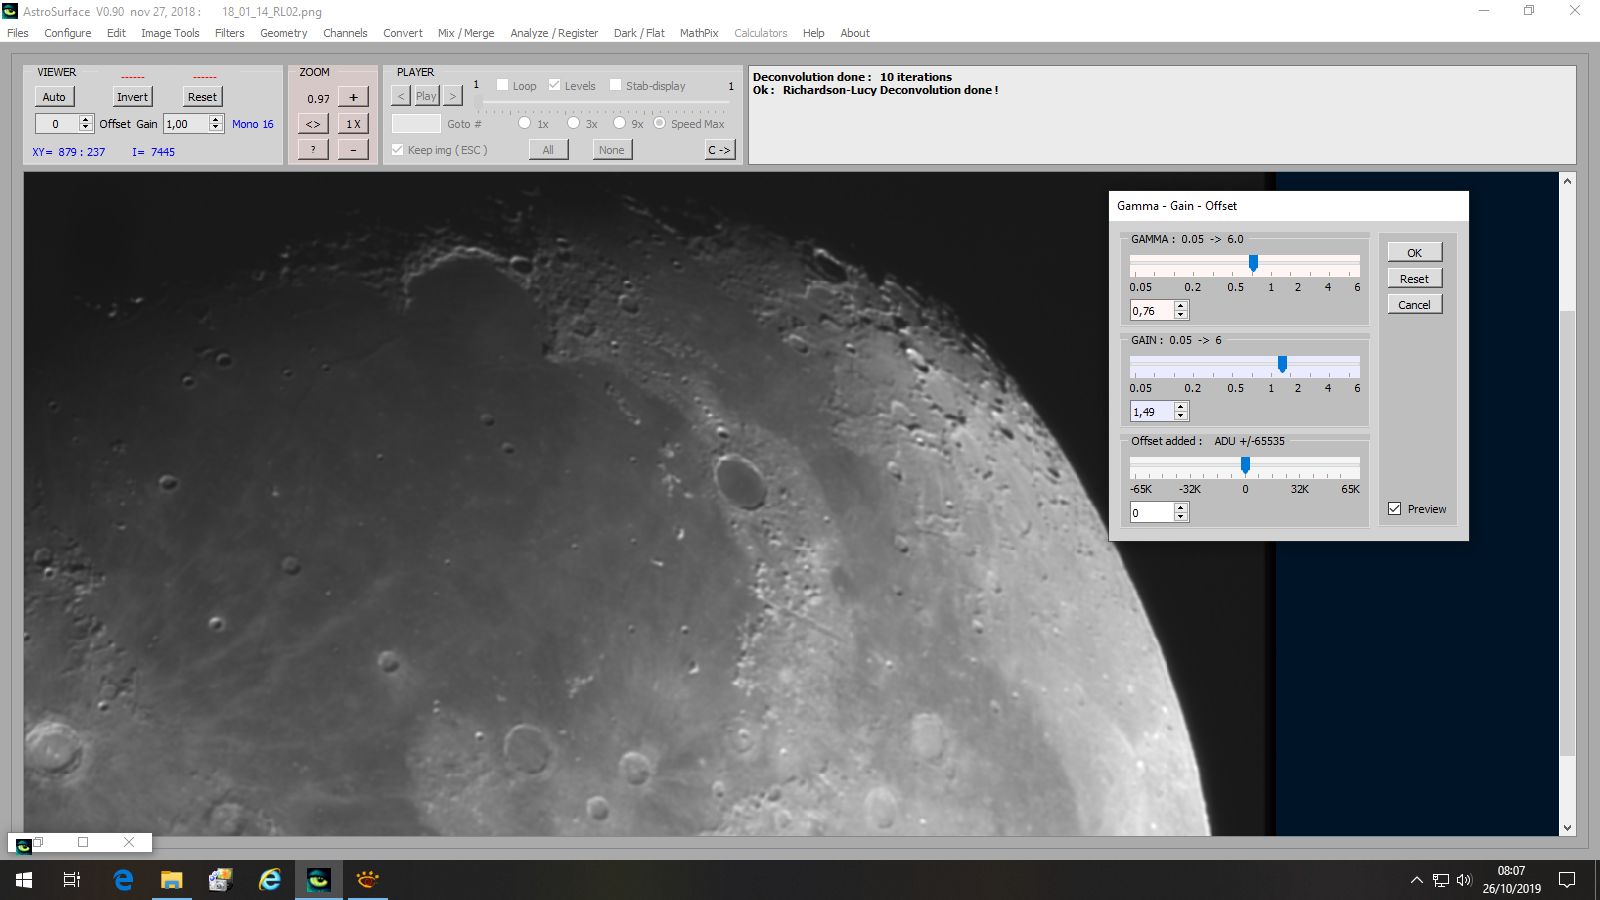Click the Offset added slider handle
Screen dimensions: 1600x900
point(1245,465)
